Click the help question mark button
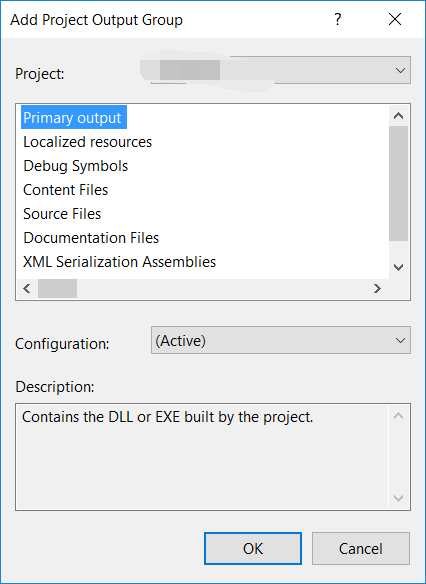 pyautogui.click(x=337, y=19)
